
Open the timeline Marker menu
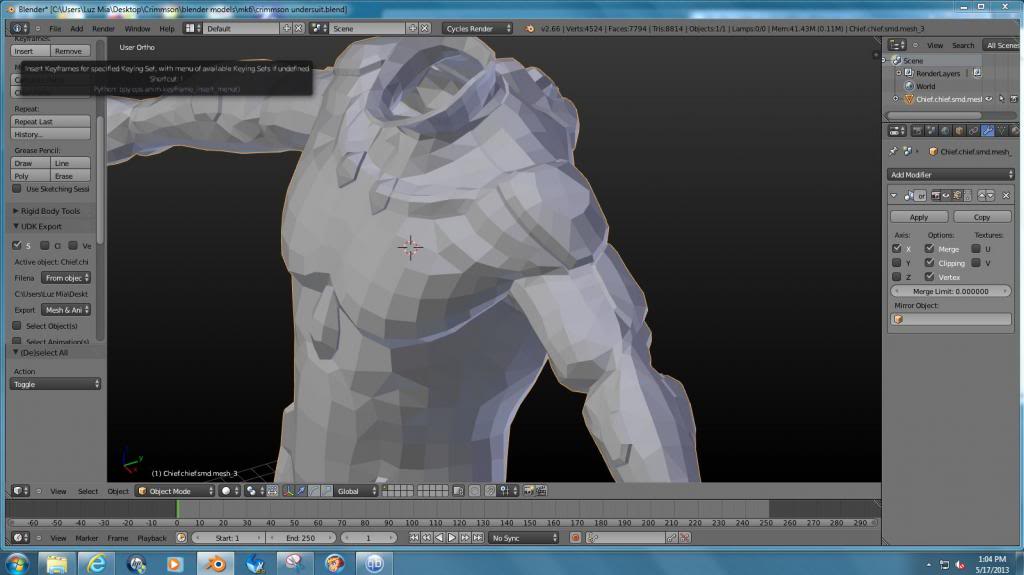(86, 538)
